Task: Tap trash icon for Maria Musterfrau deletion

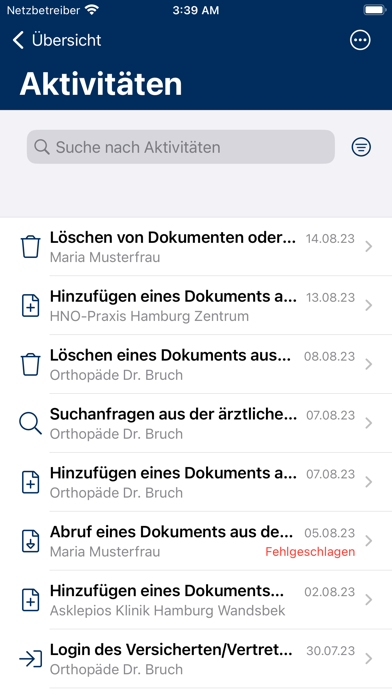Action: [x=31, y=247]
